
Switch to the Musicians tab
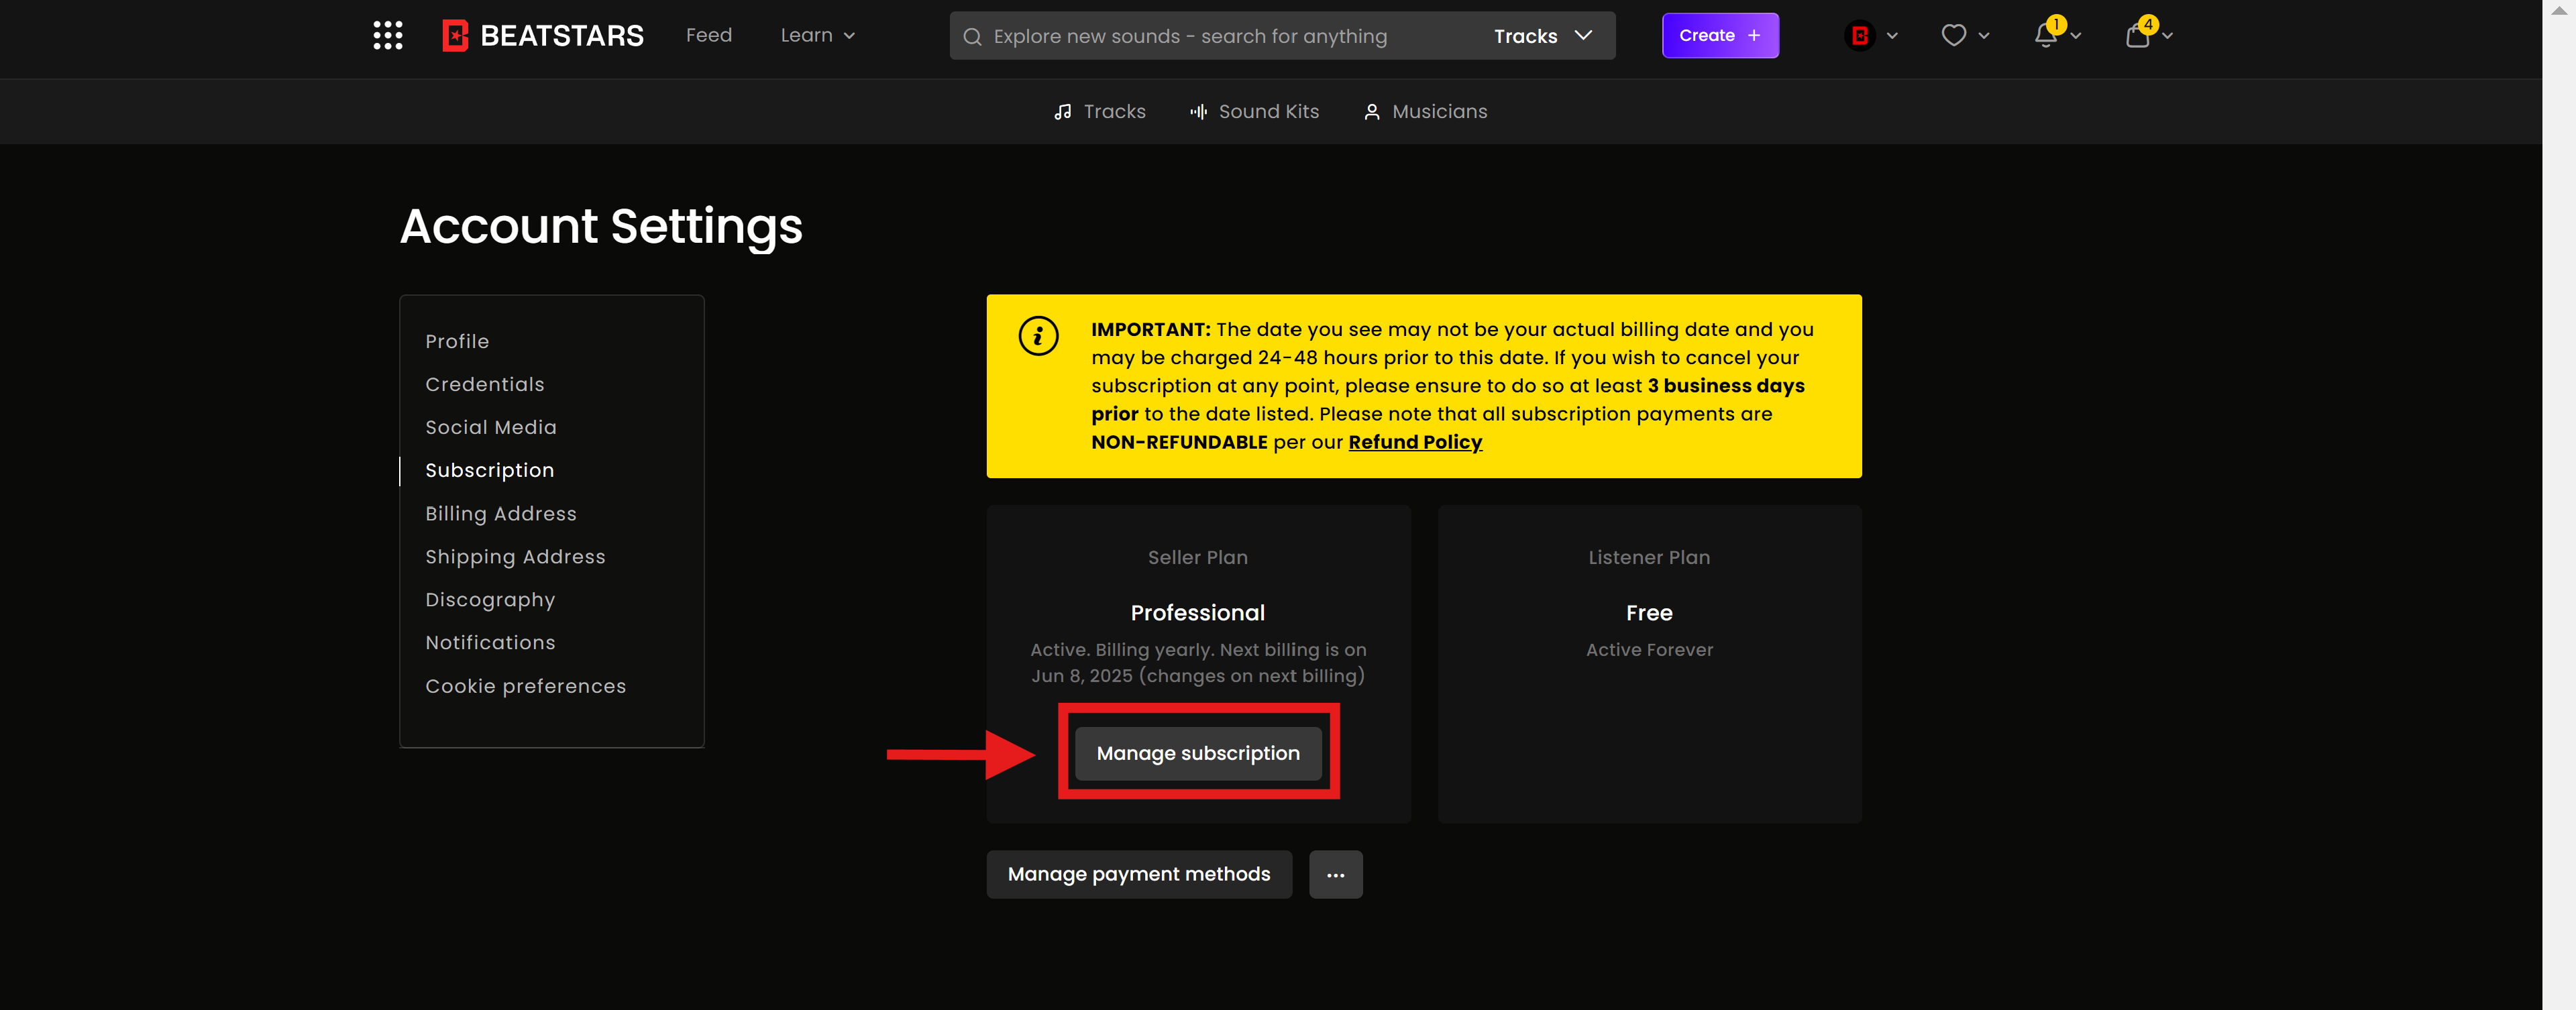point(1425,112)
